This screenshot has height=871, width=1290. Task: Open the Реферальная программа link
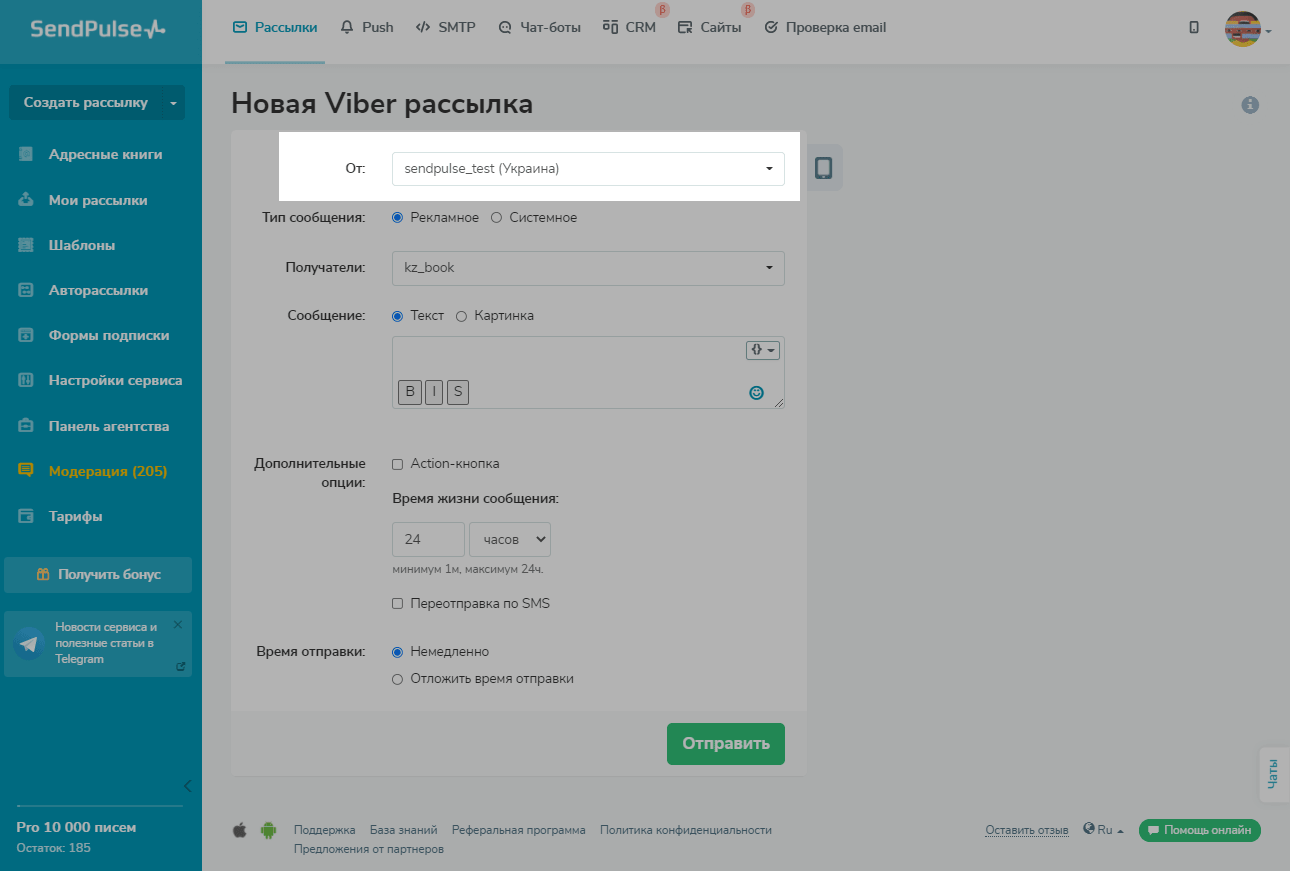[x=519, y=830]
